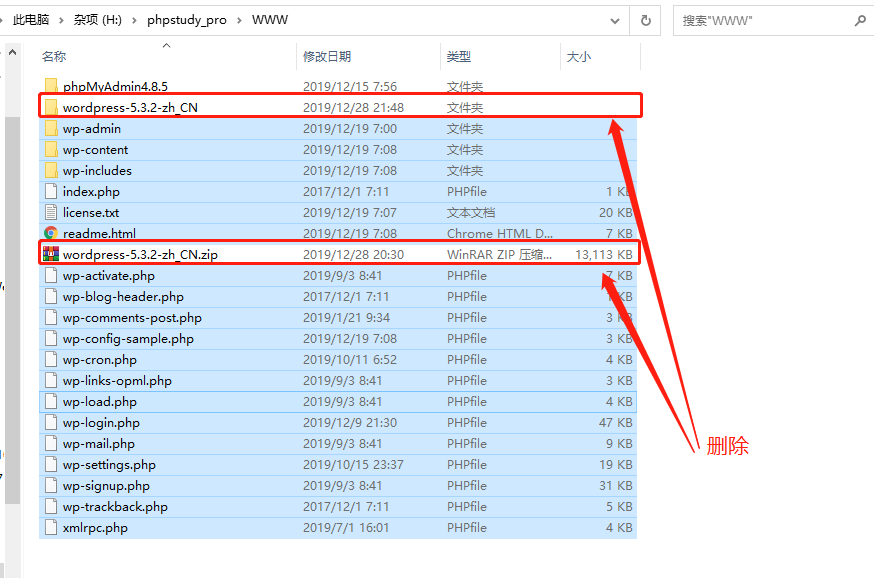The height and width of the screenshot is (578, 874).
Task: Select the wp-signup.php file name
Action: [106, 486]
